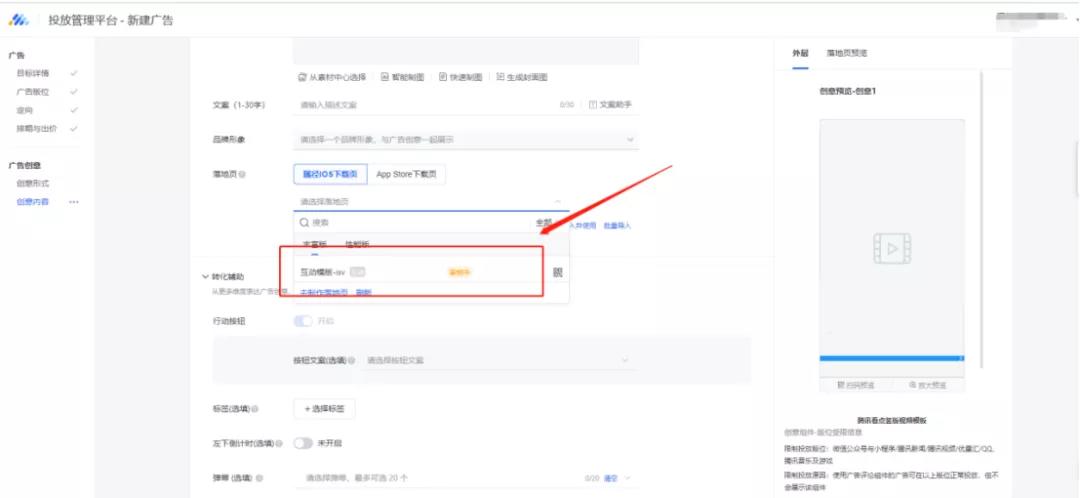1080x498 pixels.
Task: Click the search magnifier in landing page dropdown
Action: [304, 223]
